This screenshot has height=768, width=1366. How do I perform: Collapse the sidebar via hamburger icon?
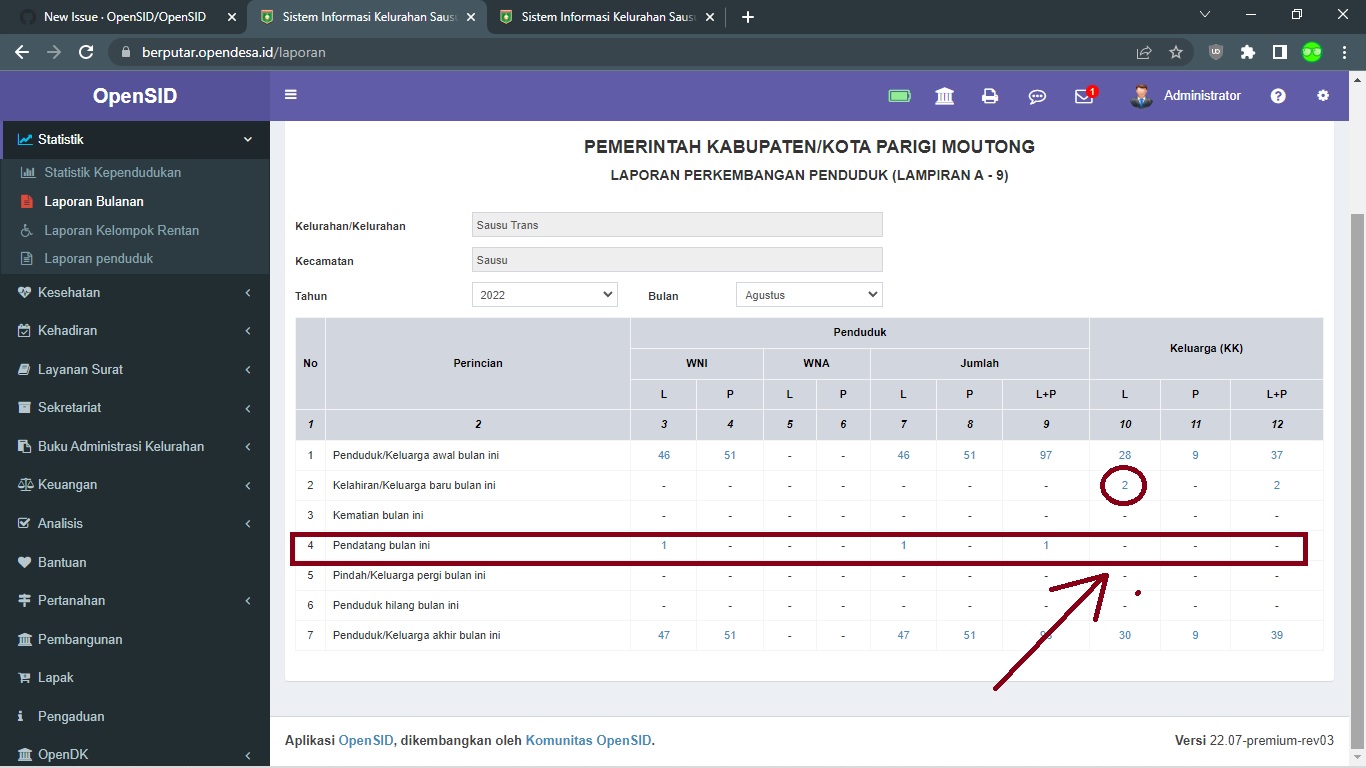pos(290,92)
